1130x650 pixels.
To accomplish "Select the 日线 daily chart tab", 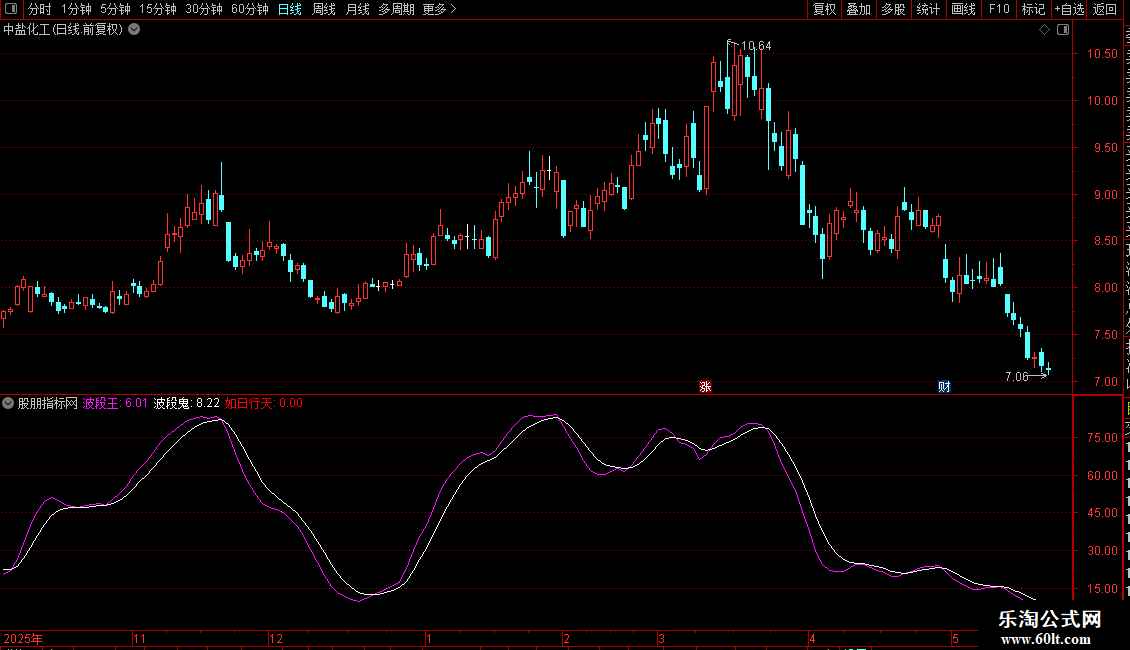I will pos(290,9).
